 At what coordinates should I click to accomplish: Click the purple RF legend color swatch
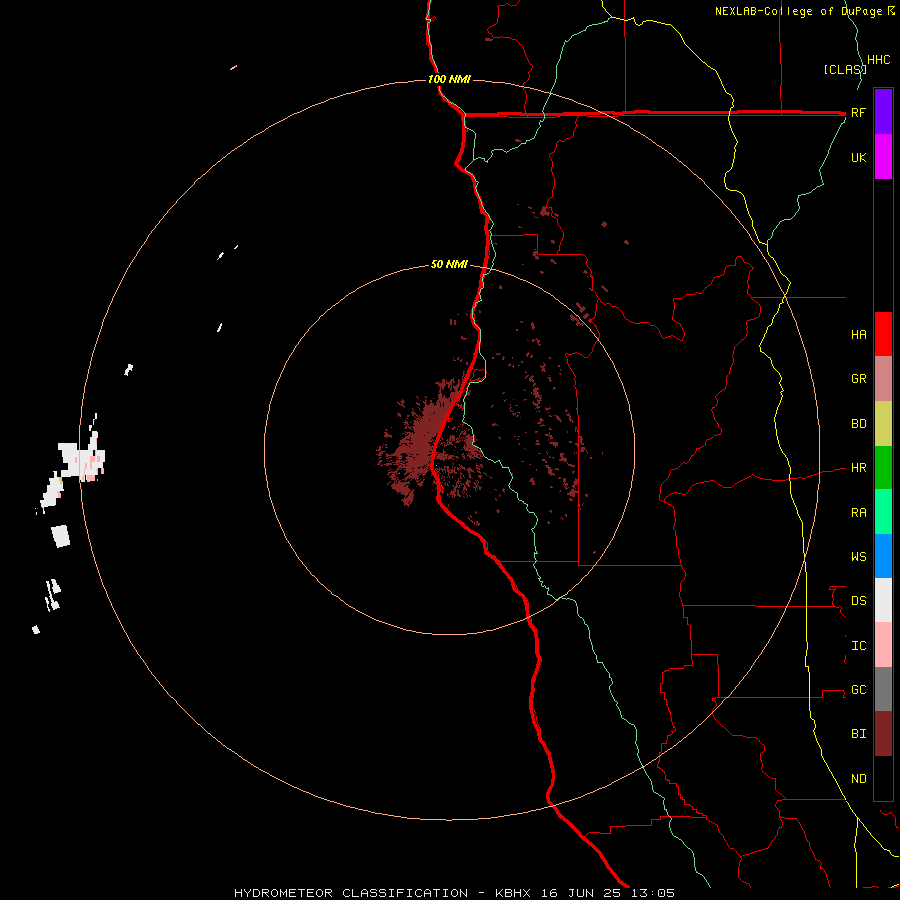(x=883, y=112)
